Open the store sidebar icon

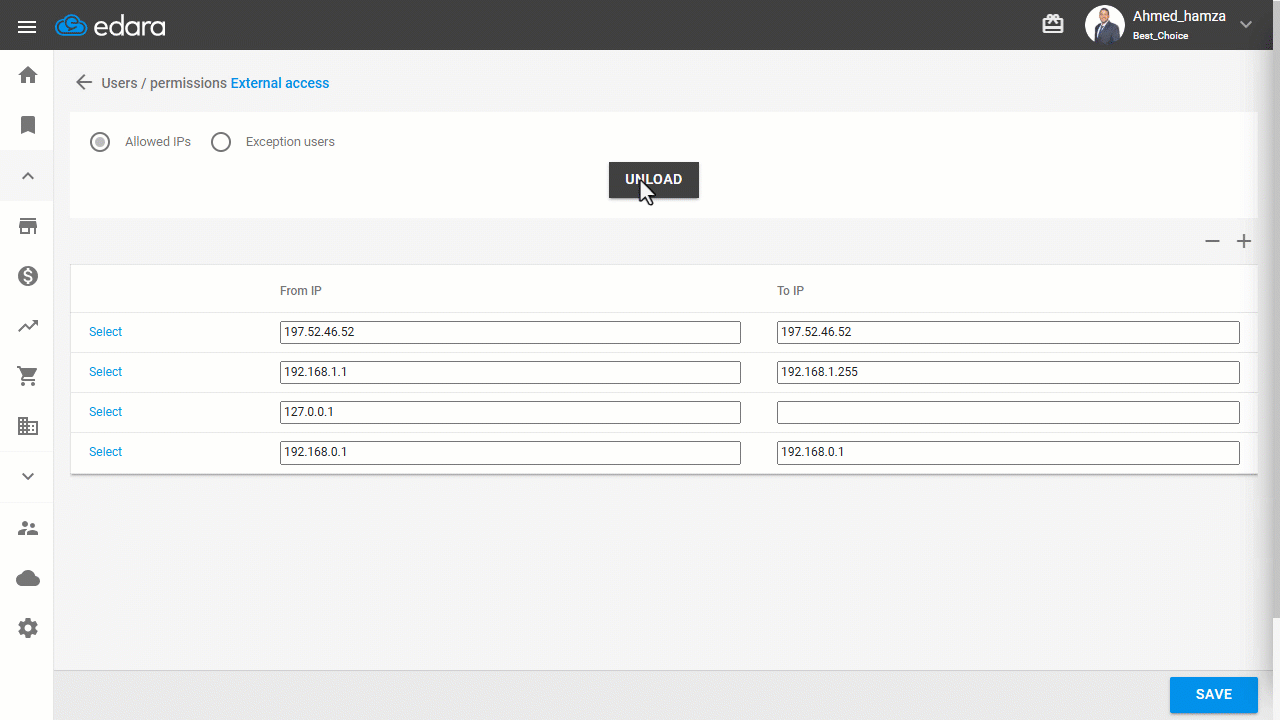point(28,226)
